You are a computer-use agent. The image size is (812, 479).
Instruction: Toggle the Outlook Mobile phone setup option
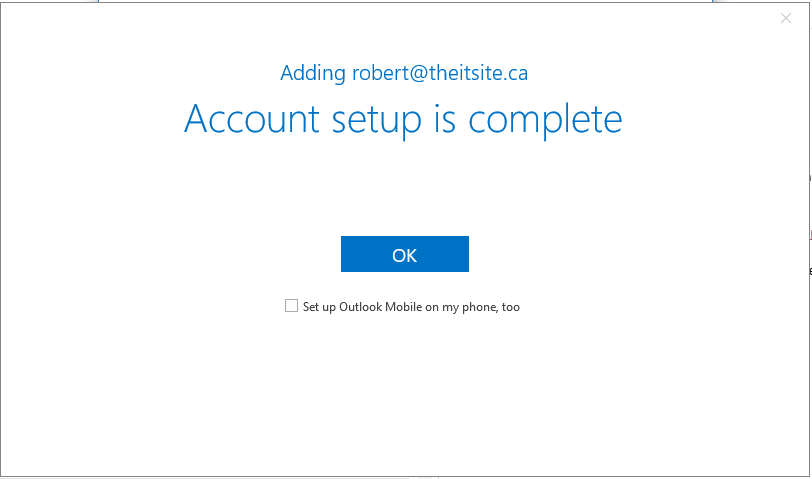292,306
